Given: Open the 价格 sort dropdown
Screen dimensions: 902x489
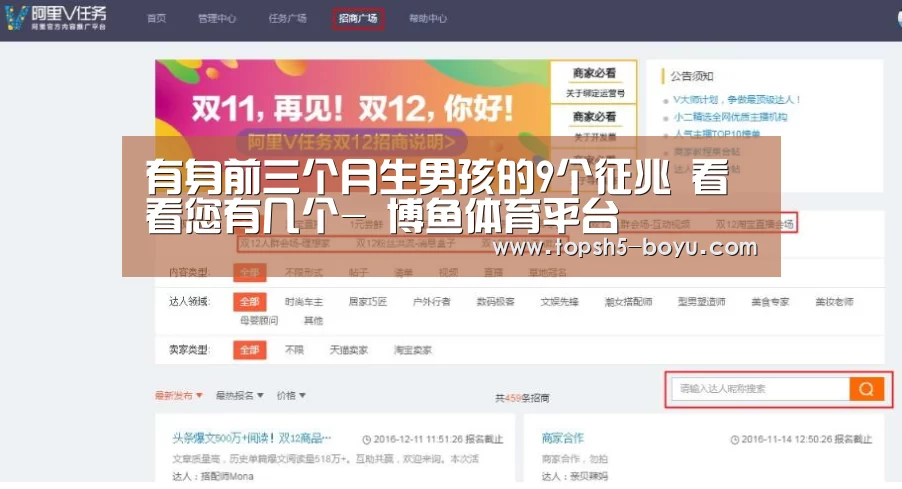Looking at the screenshot, I should [x=291, y=395].
